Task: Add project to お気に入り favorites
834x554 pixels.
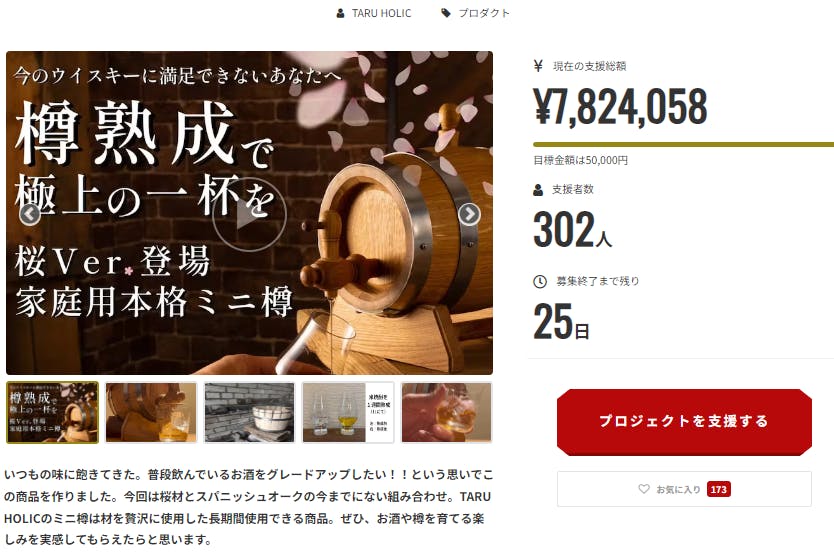Action: 684,489
